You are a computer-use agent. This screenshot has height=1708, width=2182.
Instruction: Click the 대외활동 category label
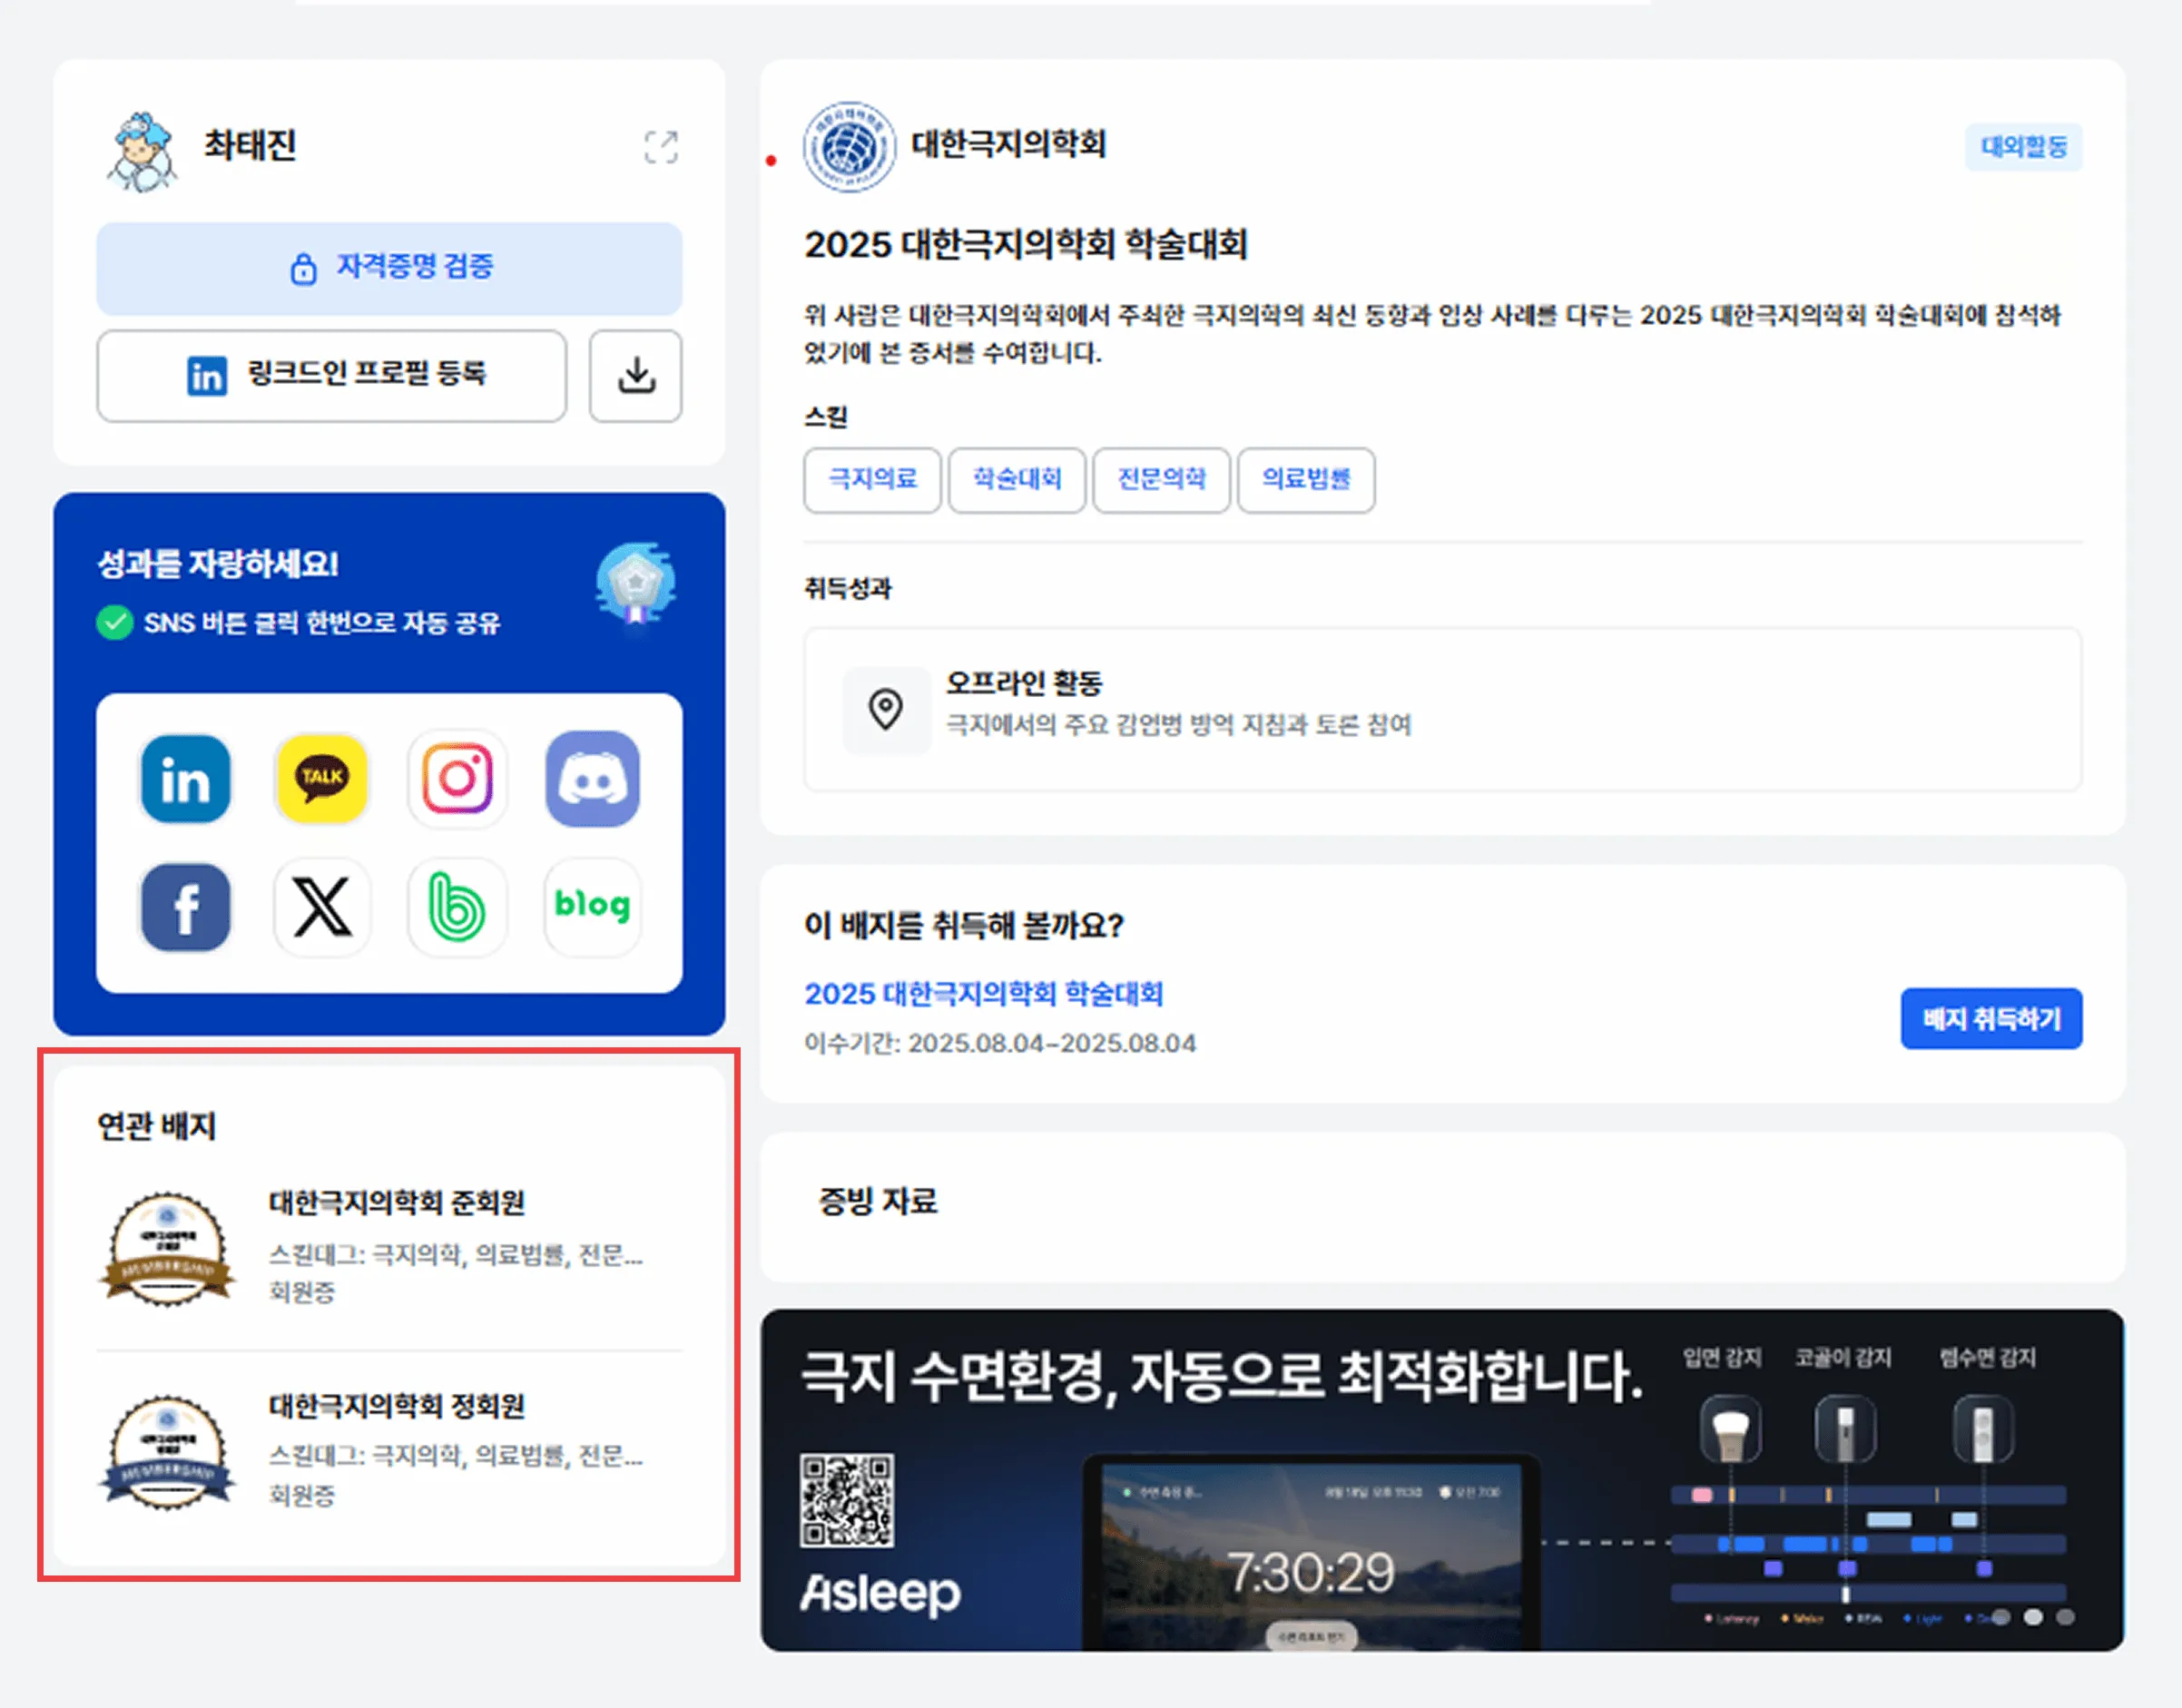pos(2023,147)
